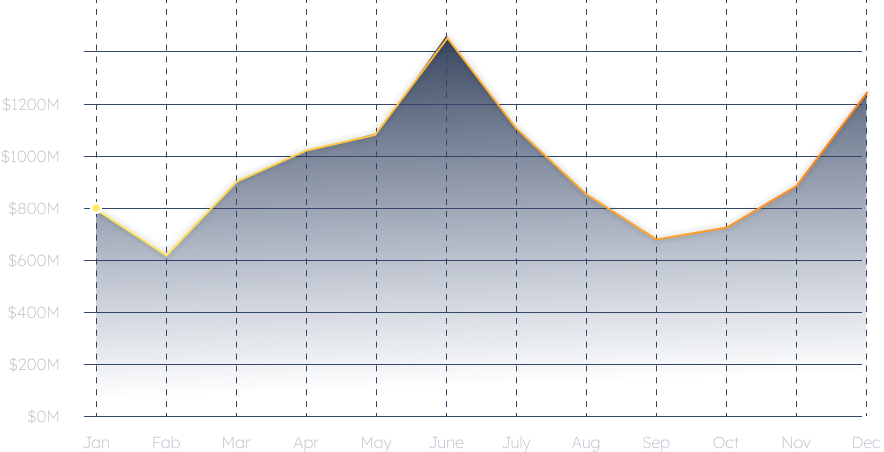Click the September low point on the line
The width and height of the screenshot is (884, 452).
coord(656,239)
